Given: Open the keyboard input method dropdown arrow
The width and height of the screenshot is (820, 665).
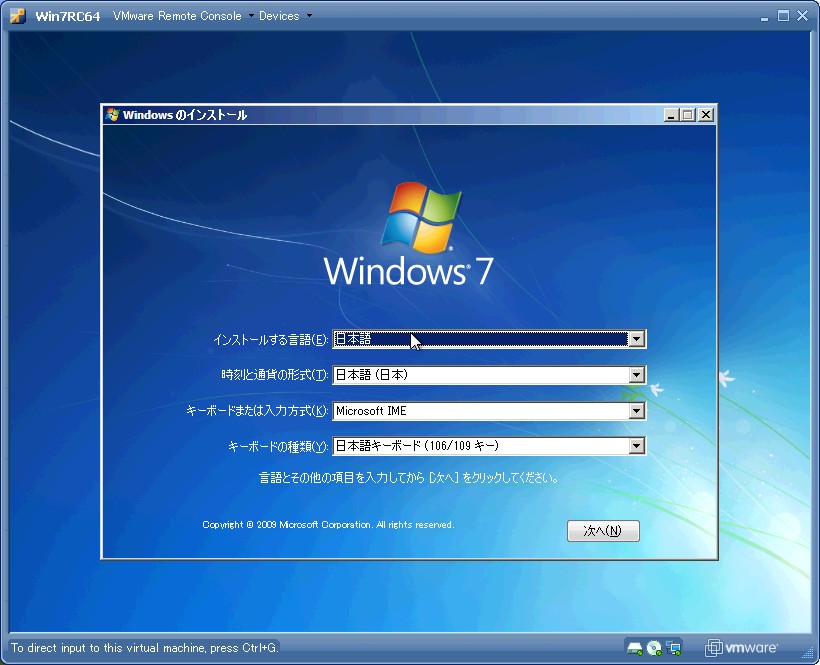Looking at the screenshot, I should pos(636,411).
